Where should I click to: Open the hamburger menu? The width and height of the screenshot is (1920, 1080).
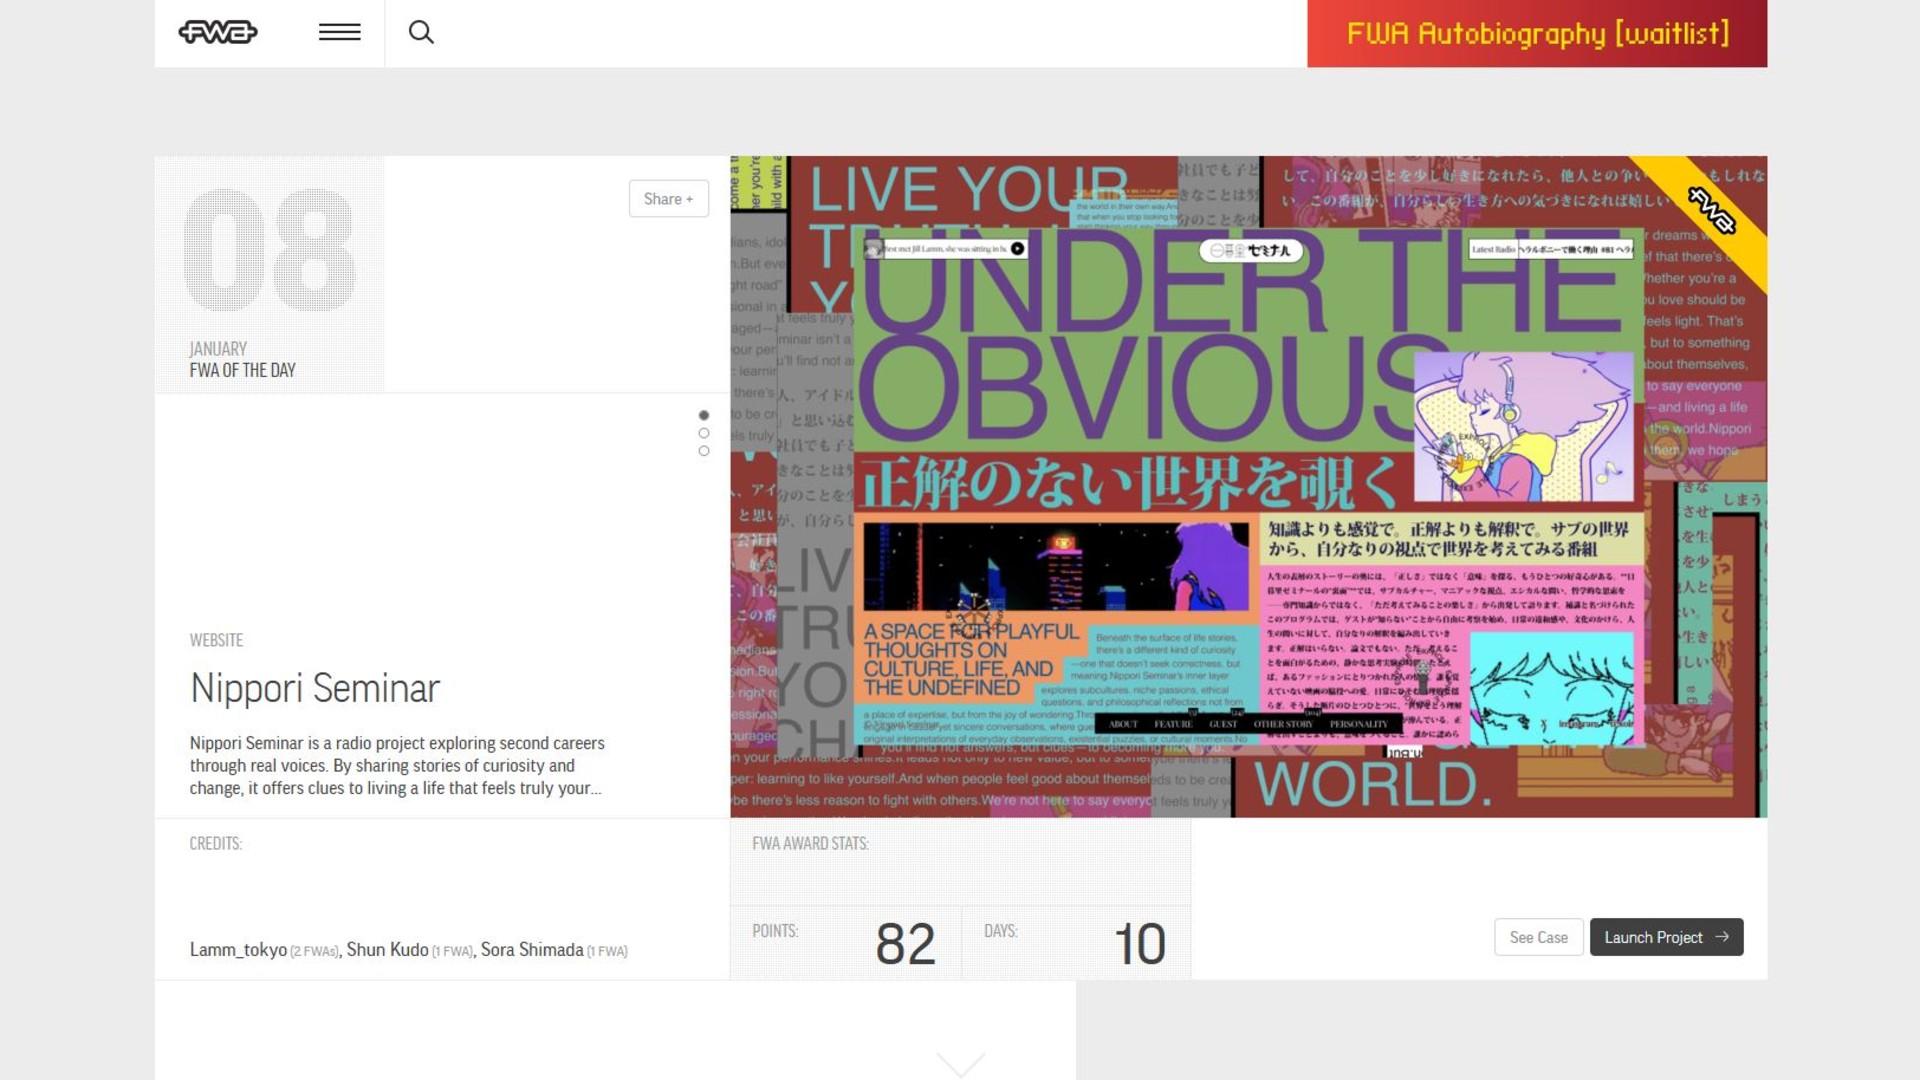pyautogui.click(x=339, y=32)
